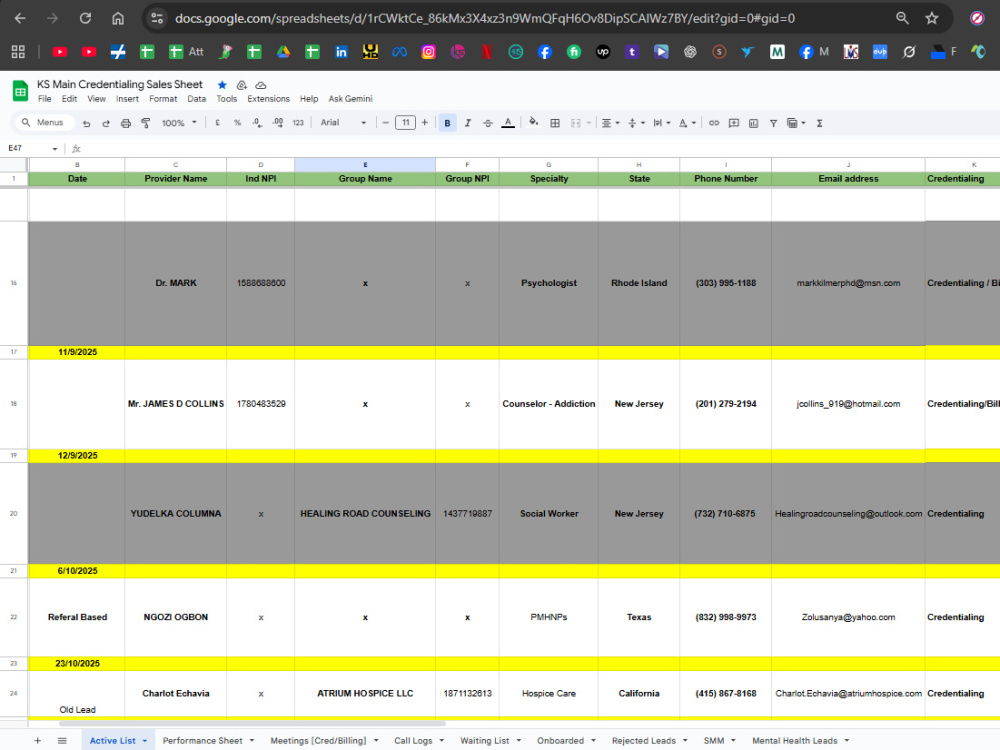Open the Insert menu
1000x750 pixels.
pyautogui.click(x=127, y=99)
